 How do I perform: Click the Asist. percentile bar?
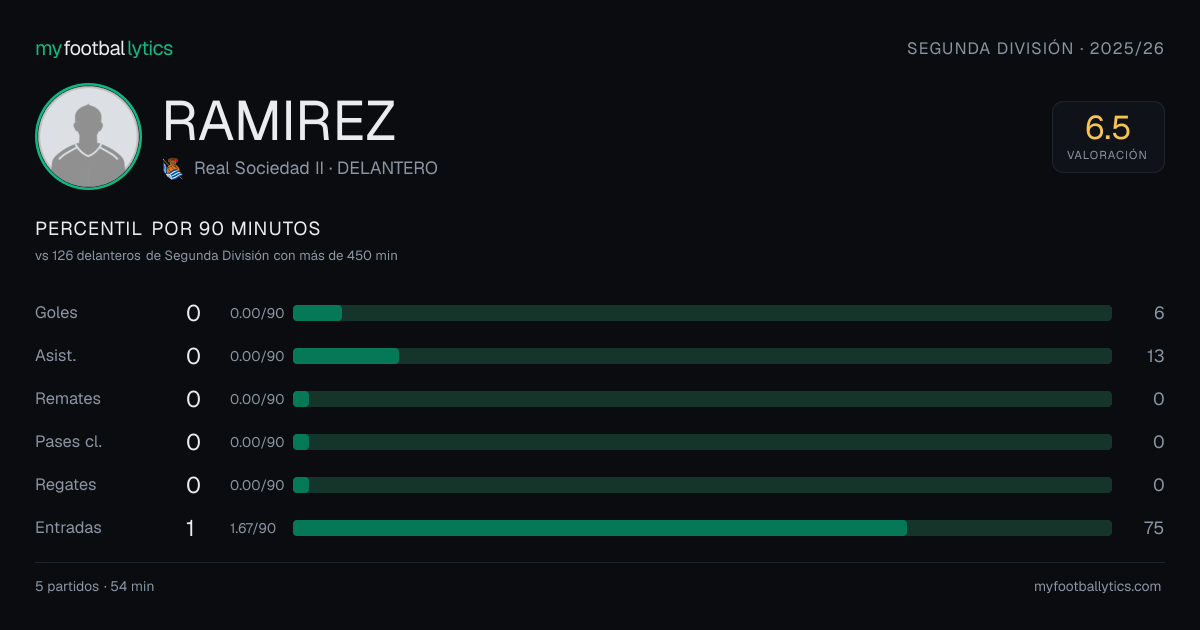coord(702,356)
